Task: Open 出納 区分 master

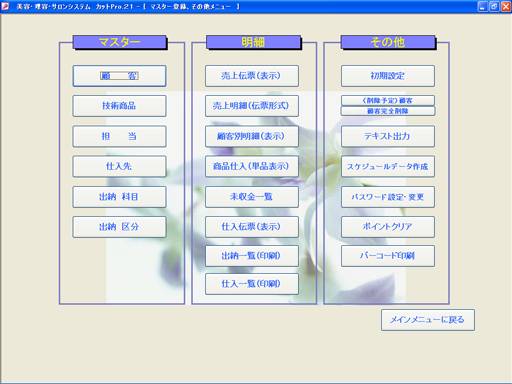Action: (119, 227)
